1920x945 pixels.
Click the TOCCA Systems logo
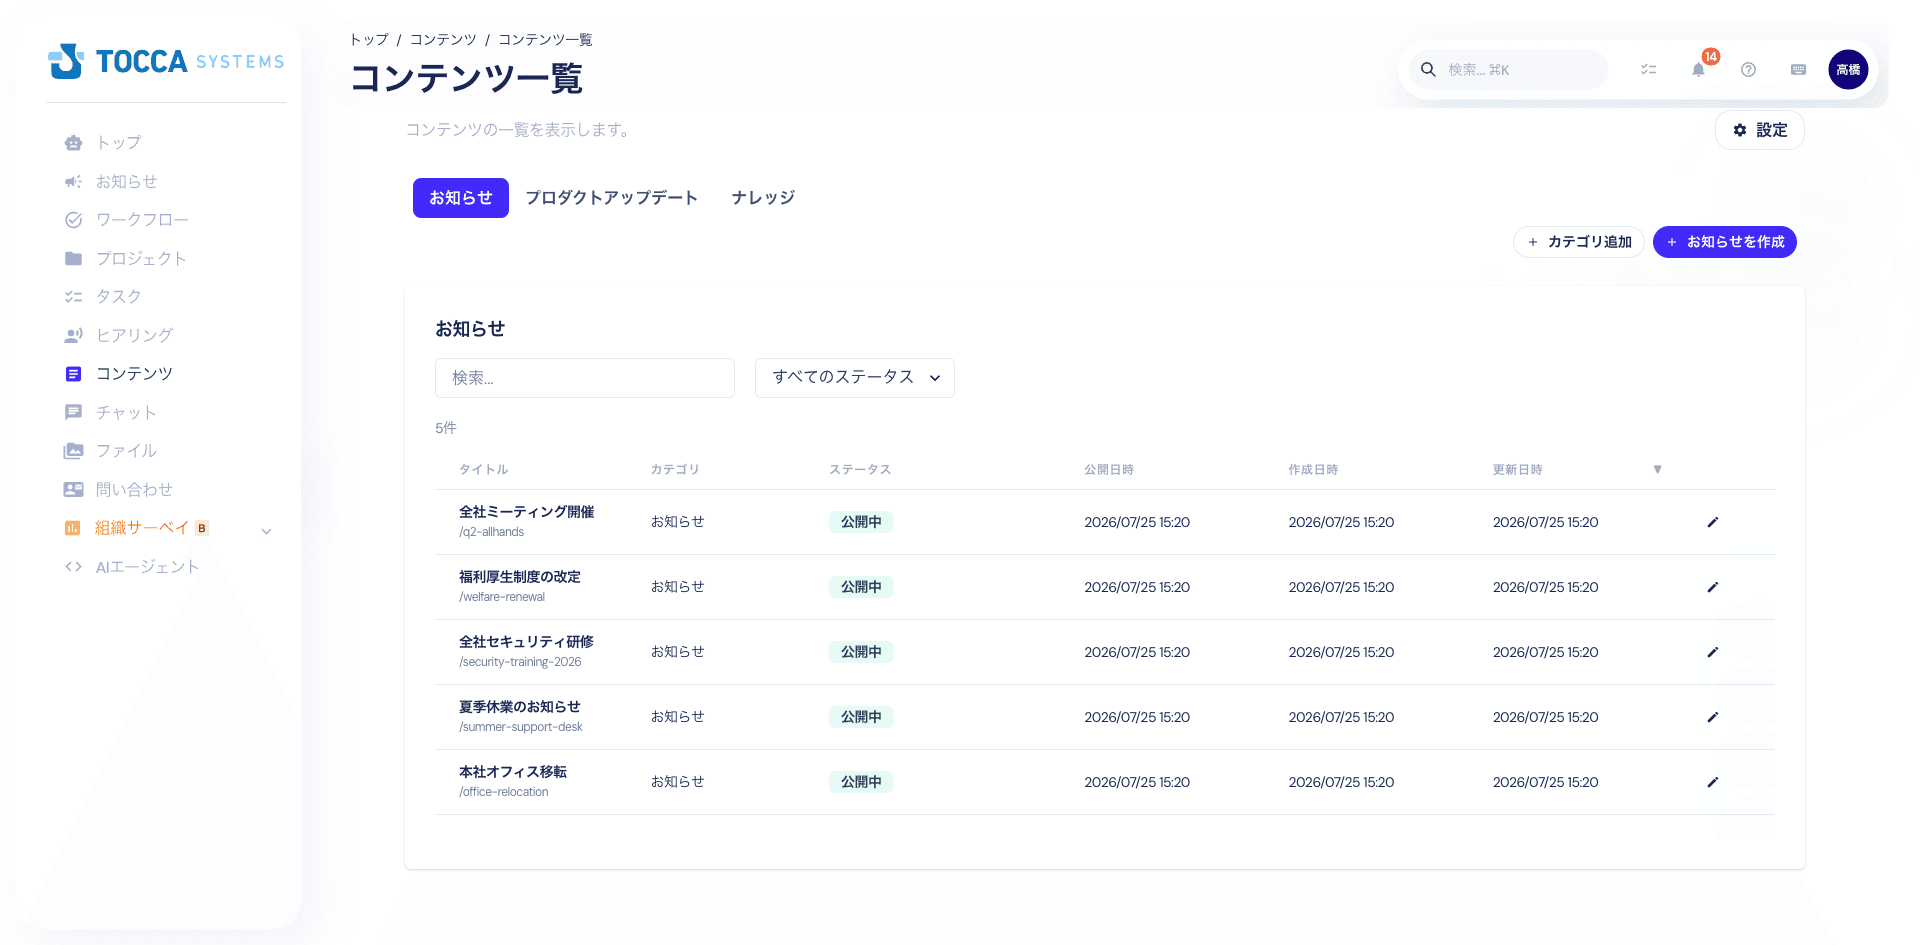pos(166,61)
